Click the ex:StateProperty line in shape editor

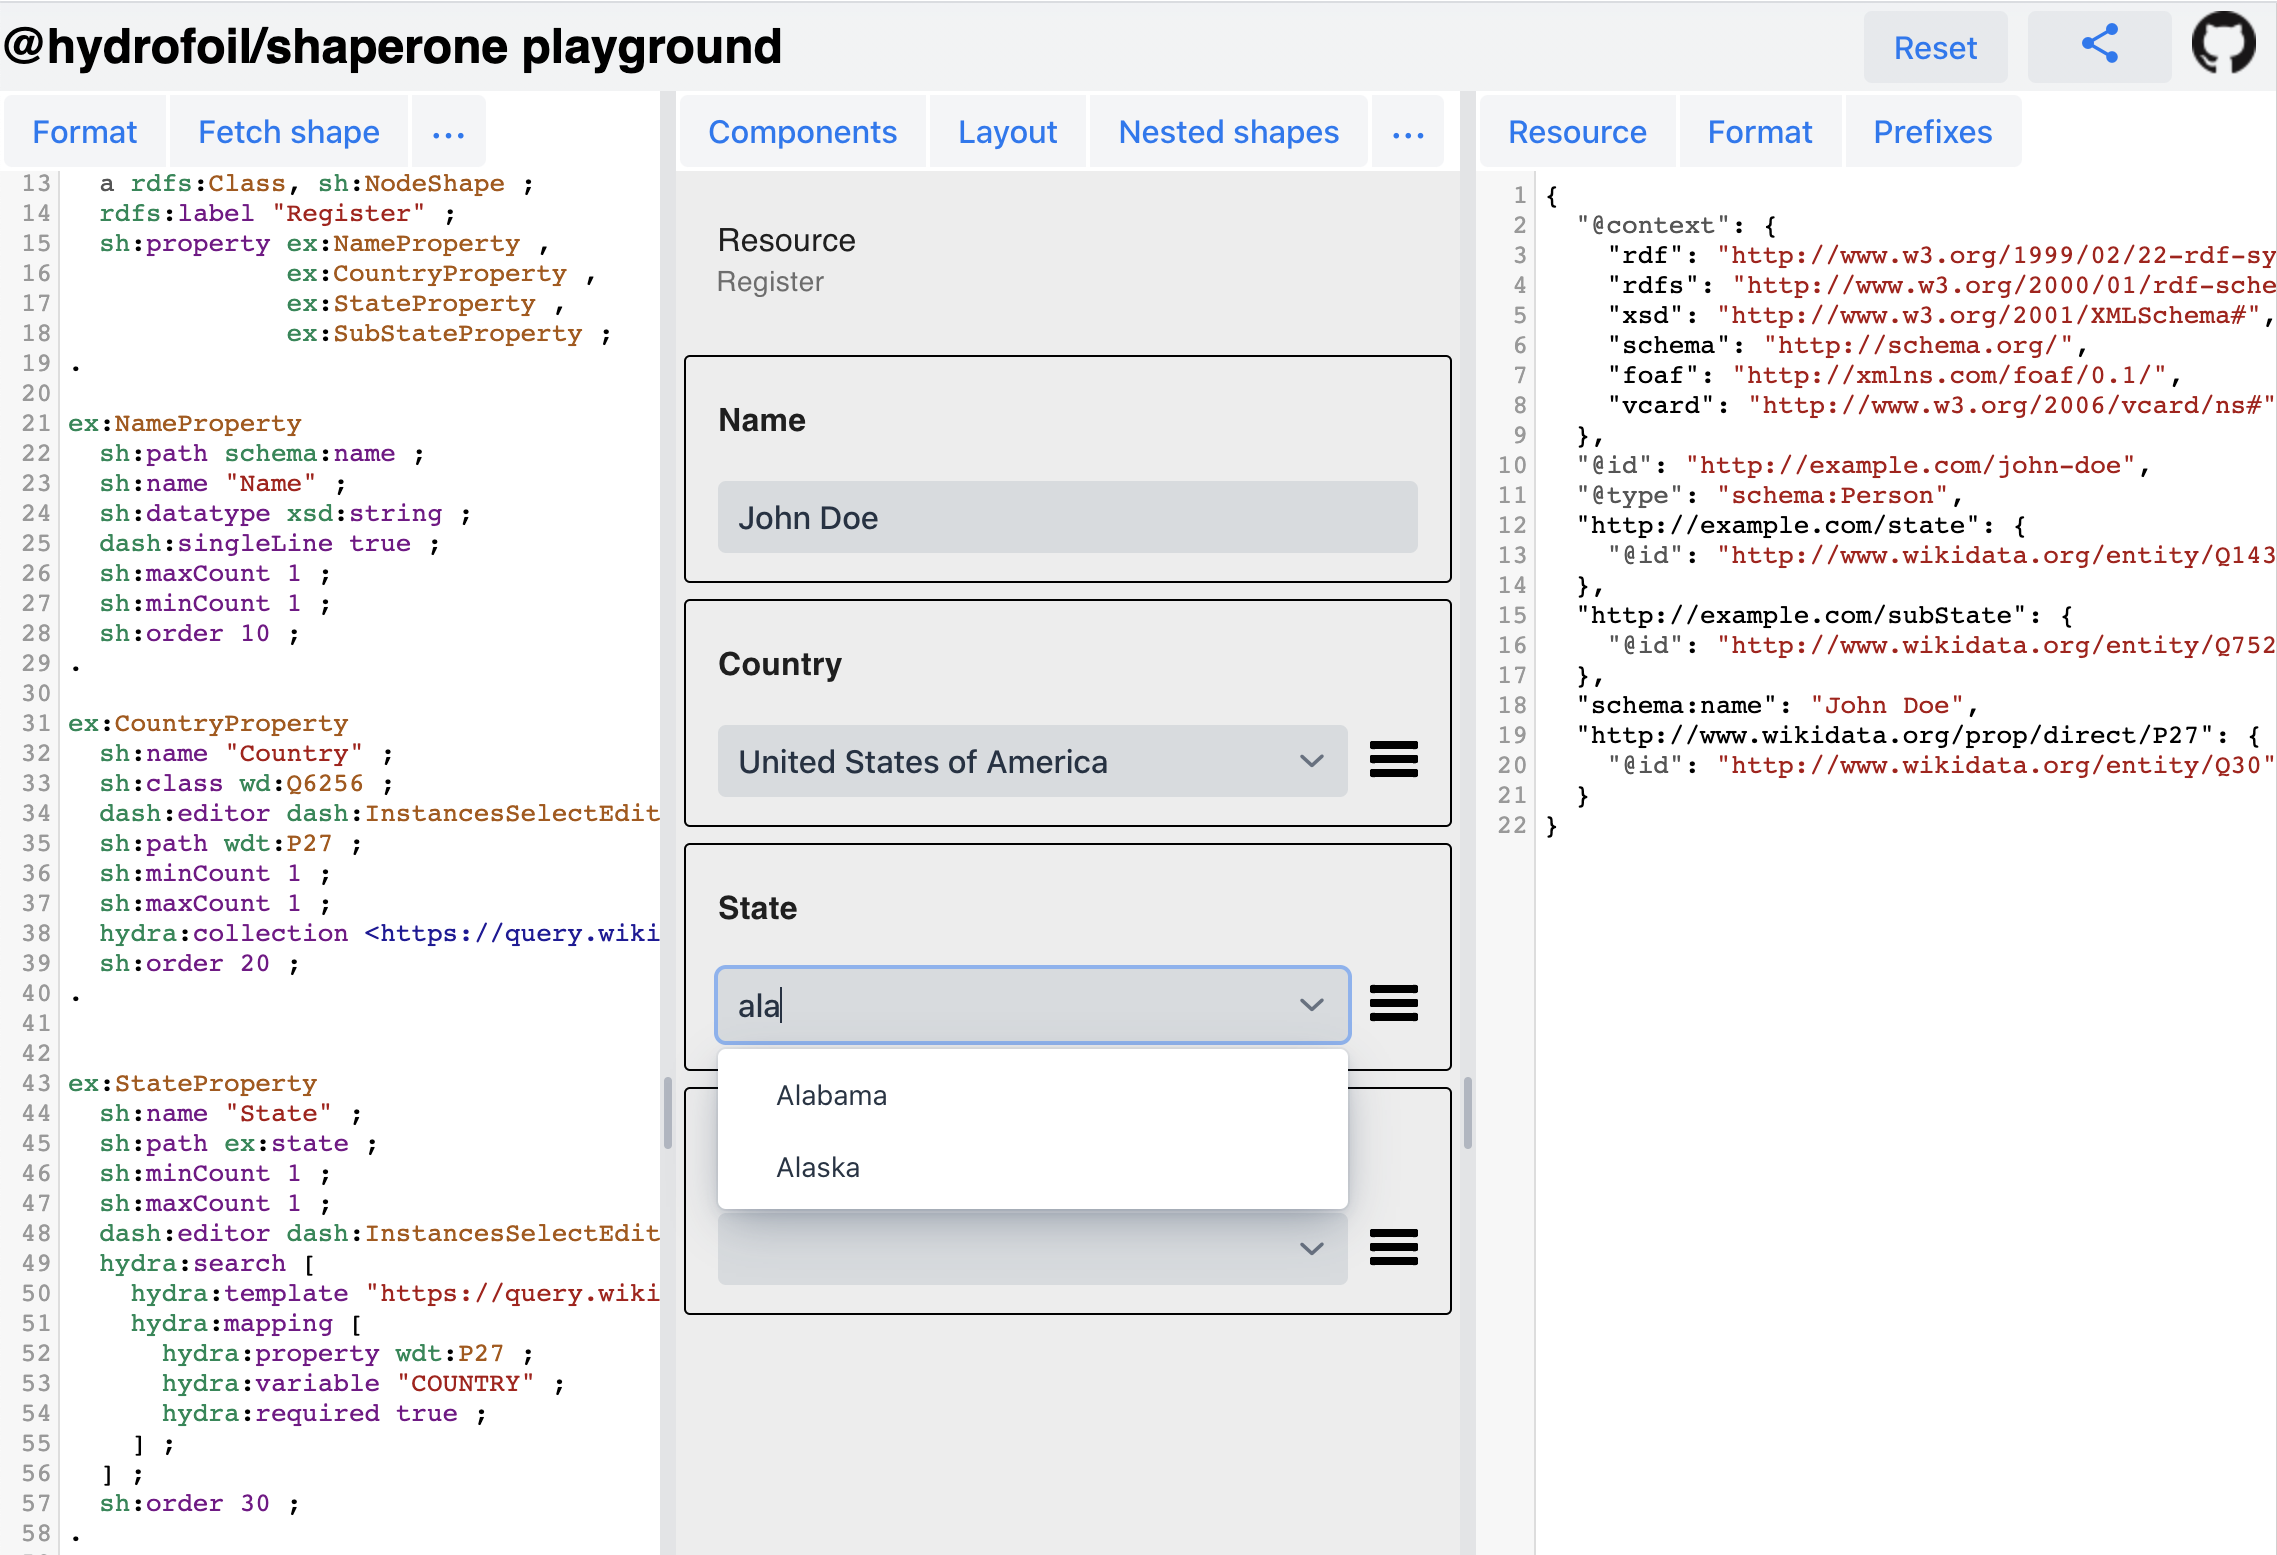click(x=192, y=1083)
